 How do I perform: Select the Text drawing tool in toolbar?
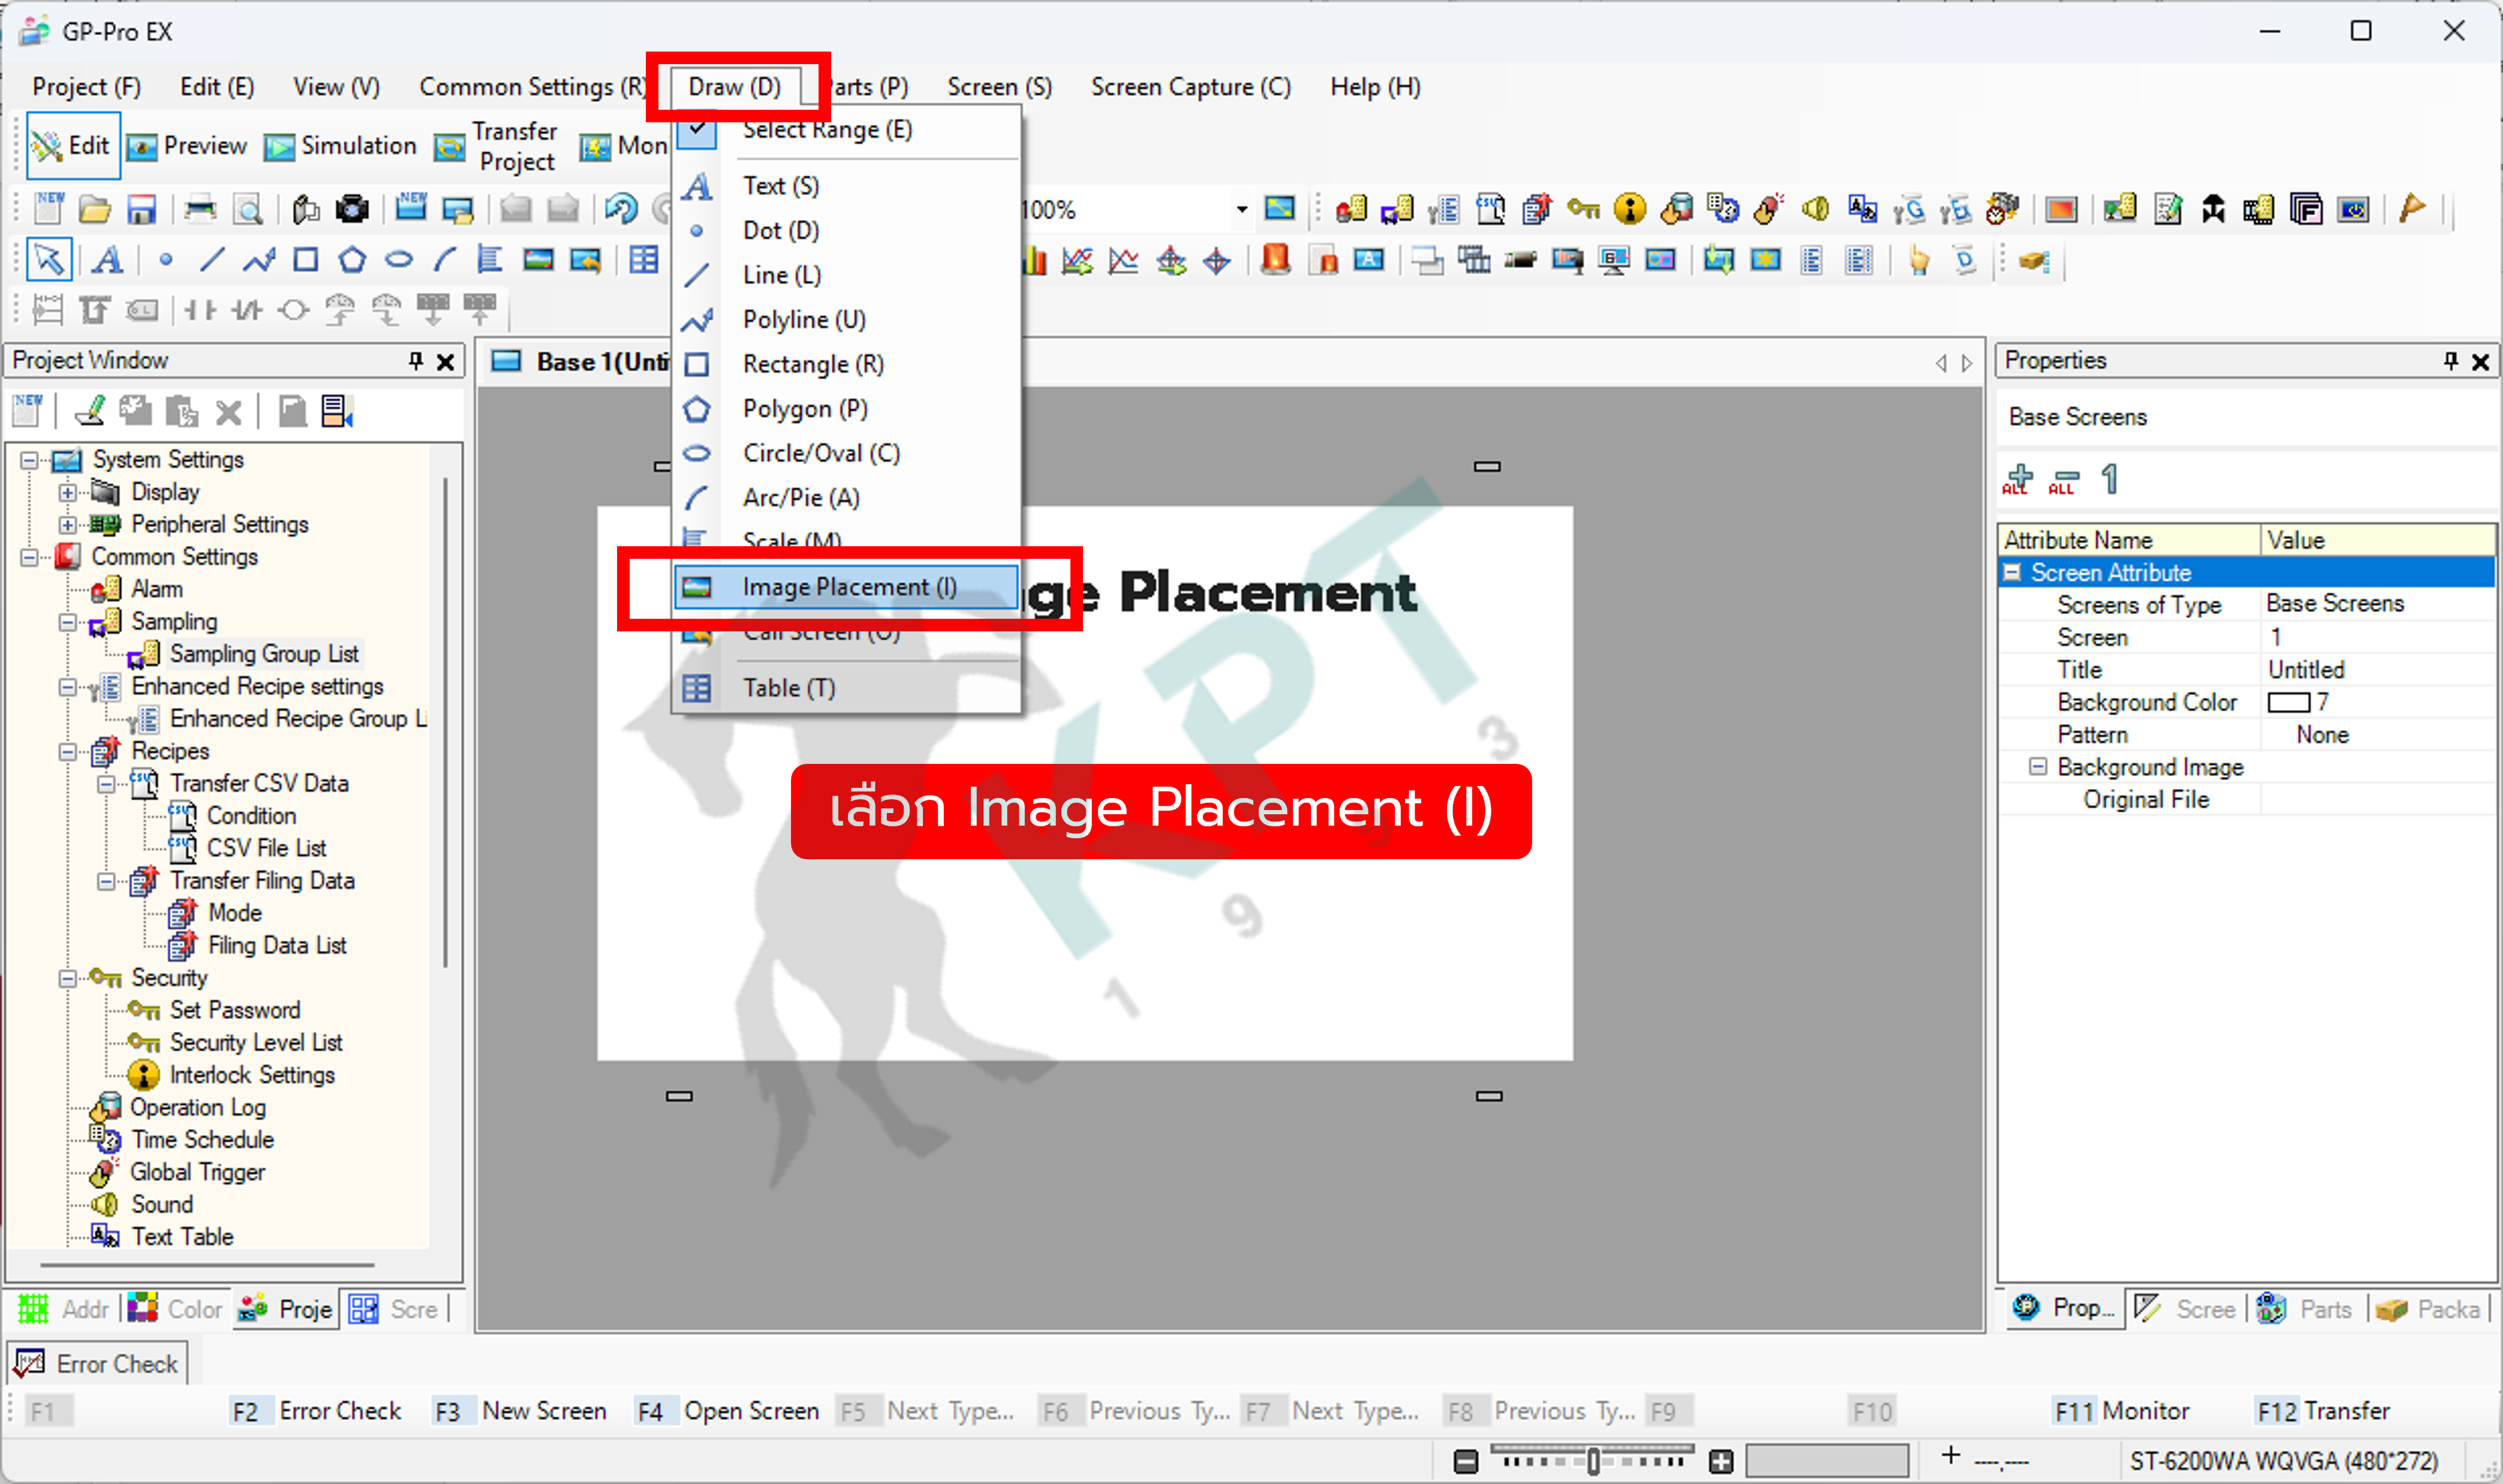coord(108,261)
